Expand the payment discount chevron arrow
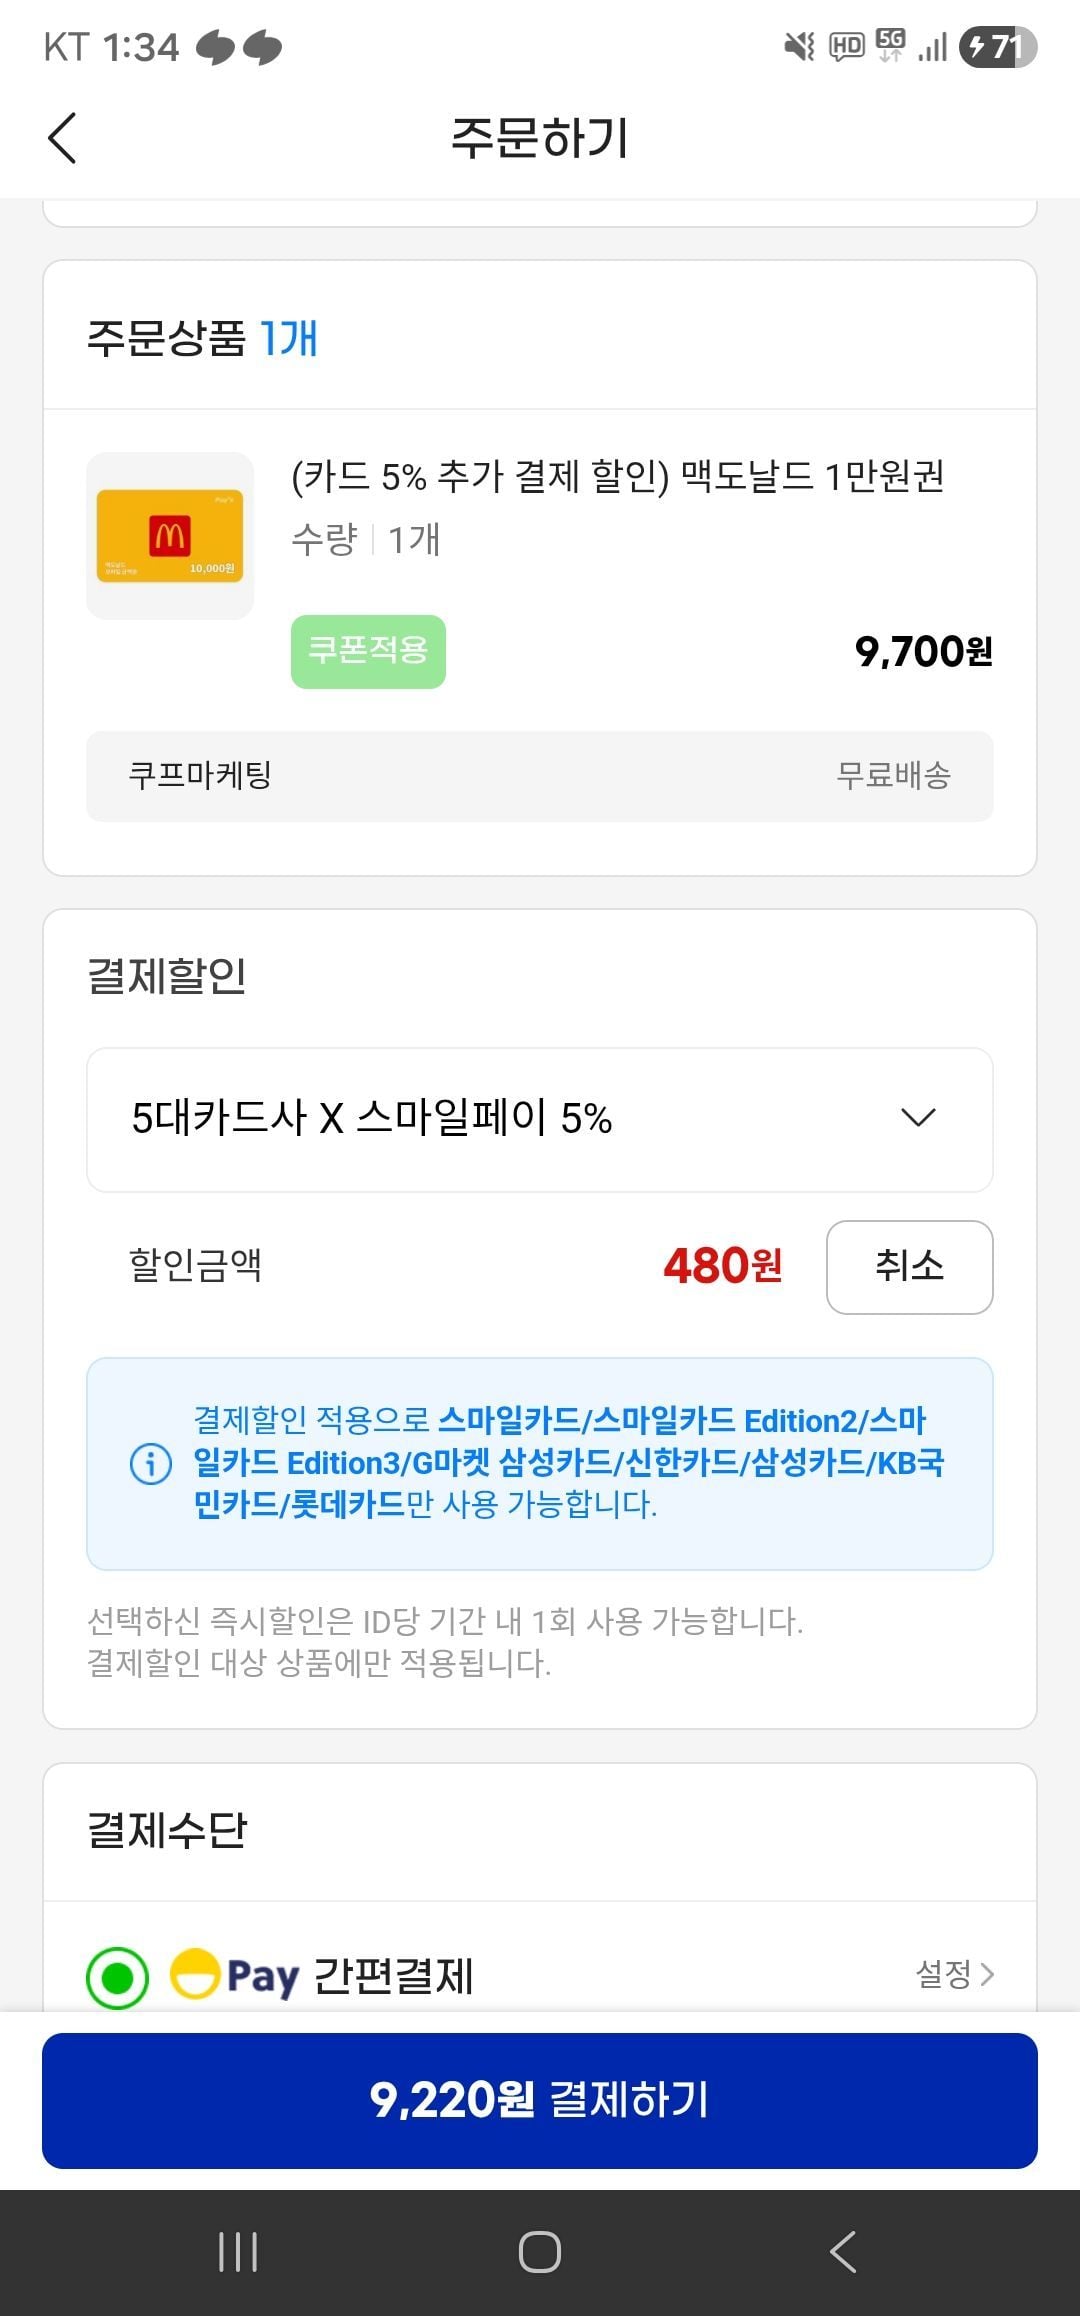 [x=917, y=1117]
